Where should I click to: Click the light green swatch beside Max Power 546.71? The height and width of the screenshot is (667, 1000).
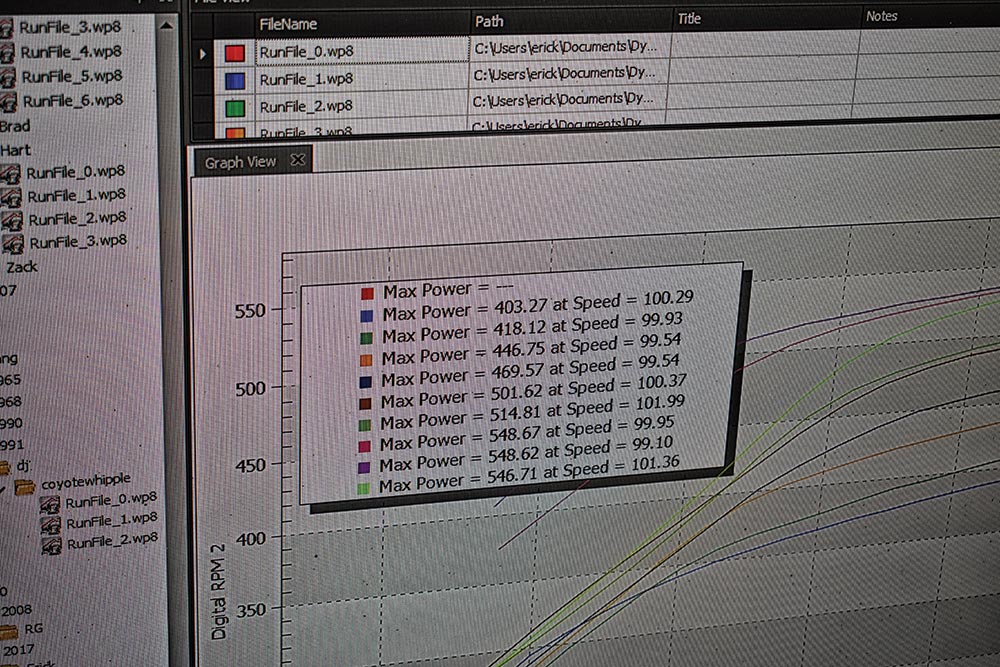tap(364, 489)
